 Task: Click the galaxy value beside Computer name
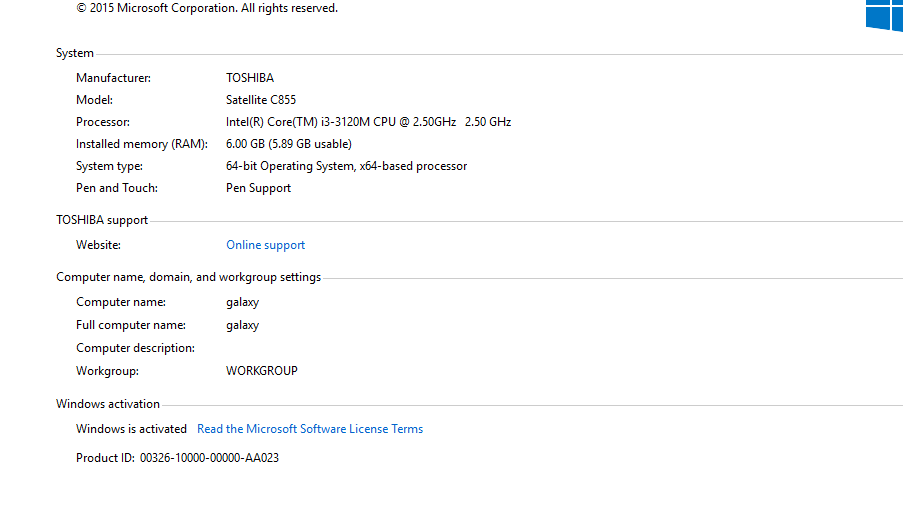tap(242, 302)
